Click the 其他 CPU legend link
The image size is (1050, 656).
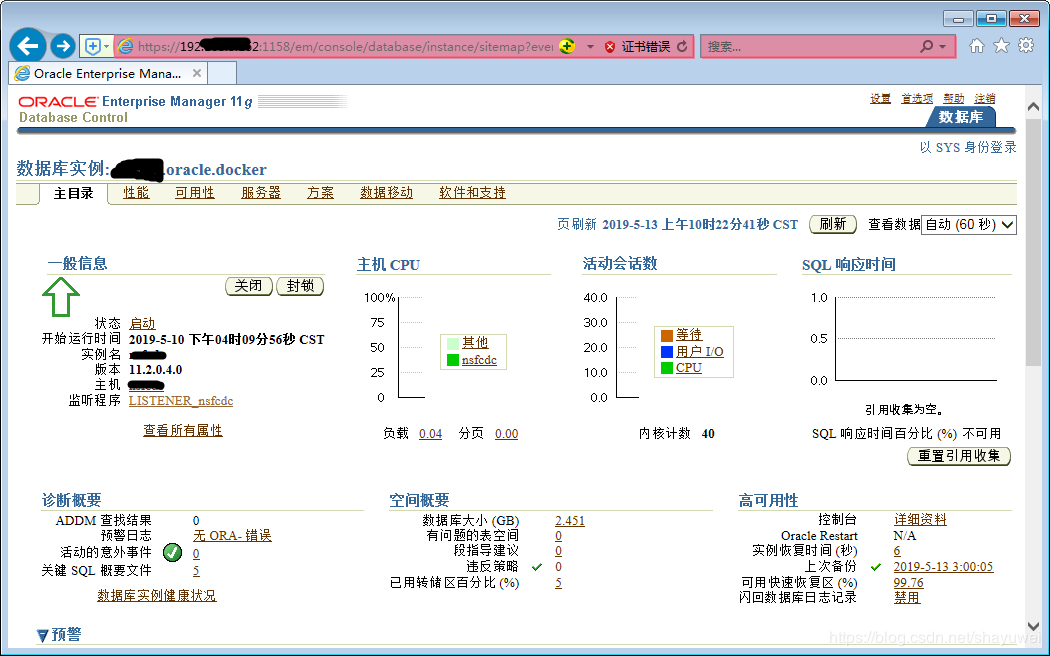coord(475,342)
